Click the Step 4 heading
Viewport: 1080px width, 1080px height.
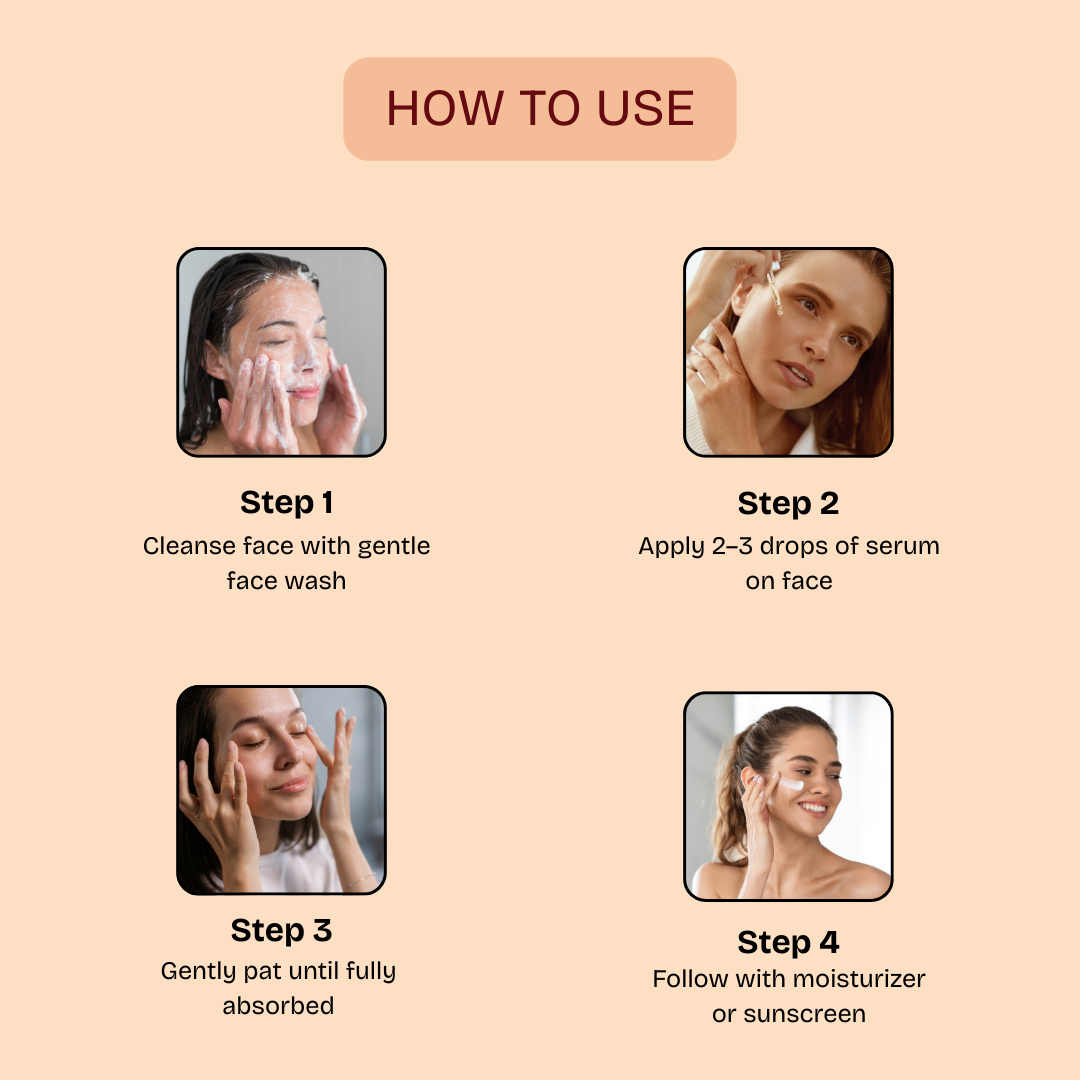click(x=788, y=942)
